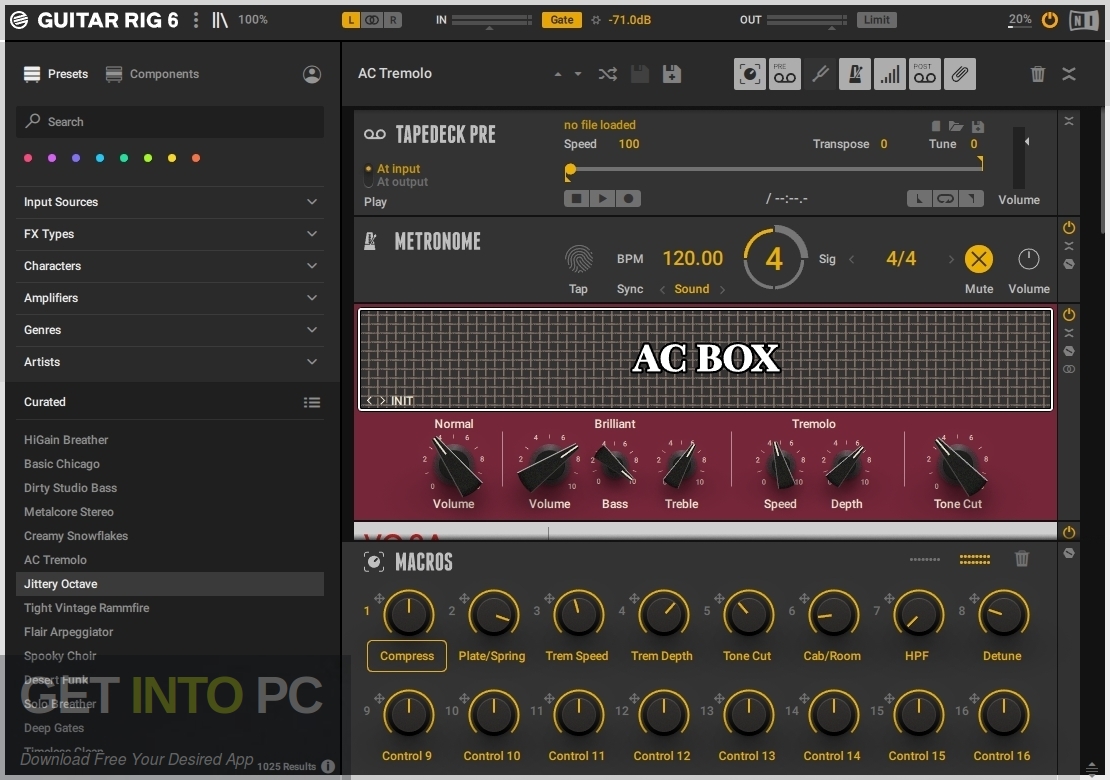1110x780 pixels.
Task: Select the Presets tab
Action: pos(56,74)
